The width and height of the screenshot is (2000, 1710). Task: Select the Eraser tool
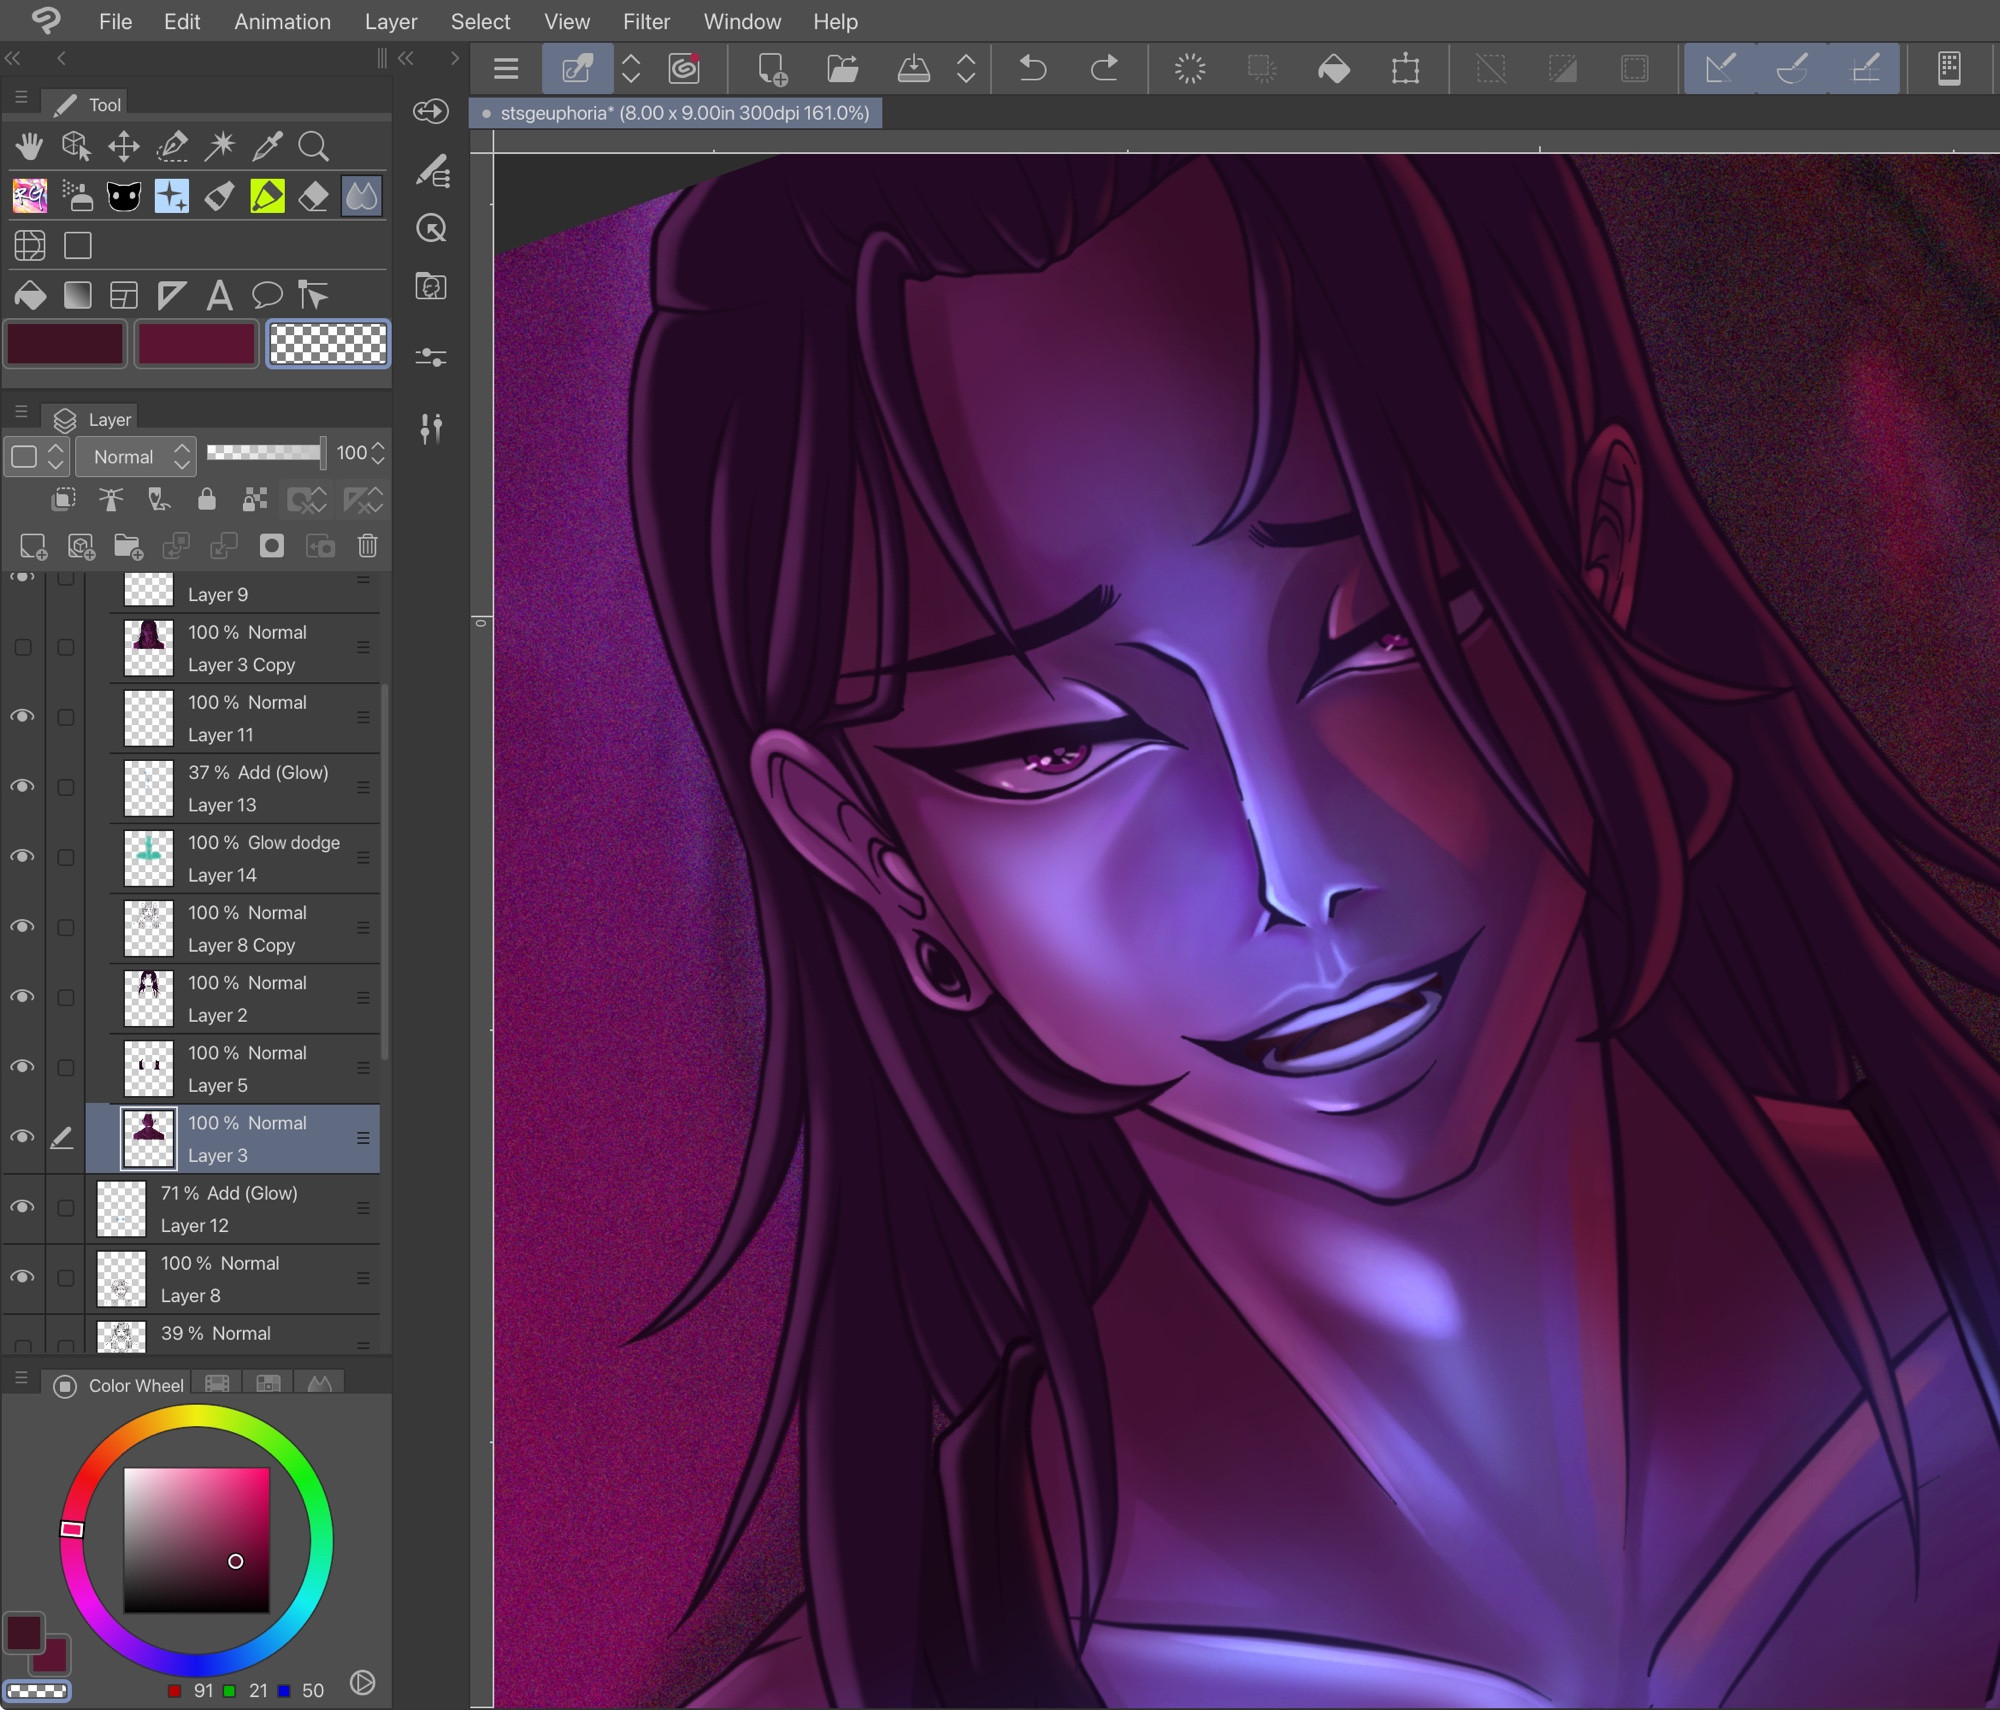point(314,196)
